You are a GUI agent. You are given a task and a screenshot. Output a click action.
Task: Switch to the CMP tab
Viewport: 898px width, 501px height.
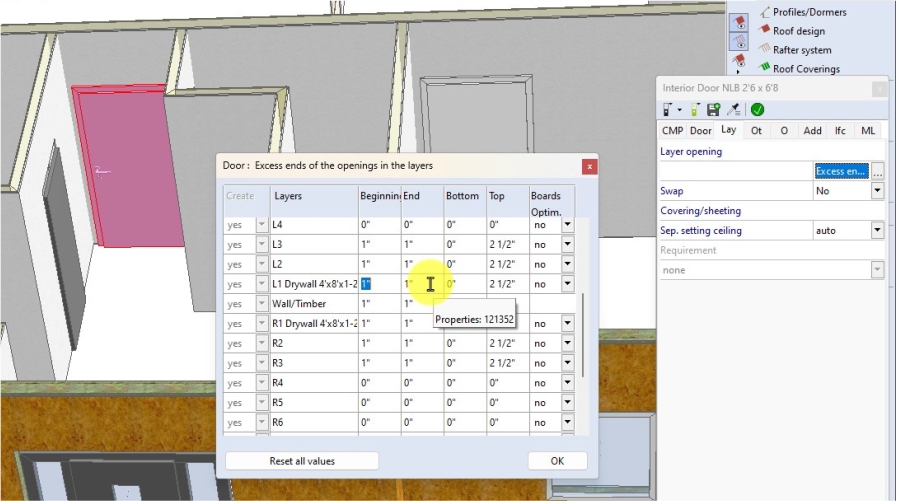(673, 131)
